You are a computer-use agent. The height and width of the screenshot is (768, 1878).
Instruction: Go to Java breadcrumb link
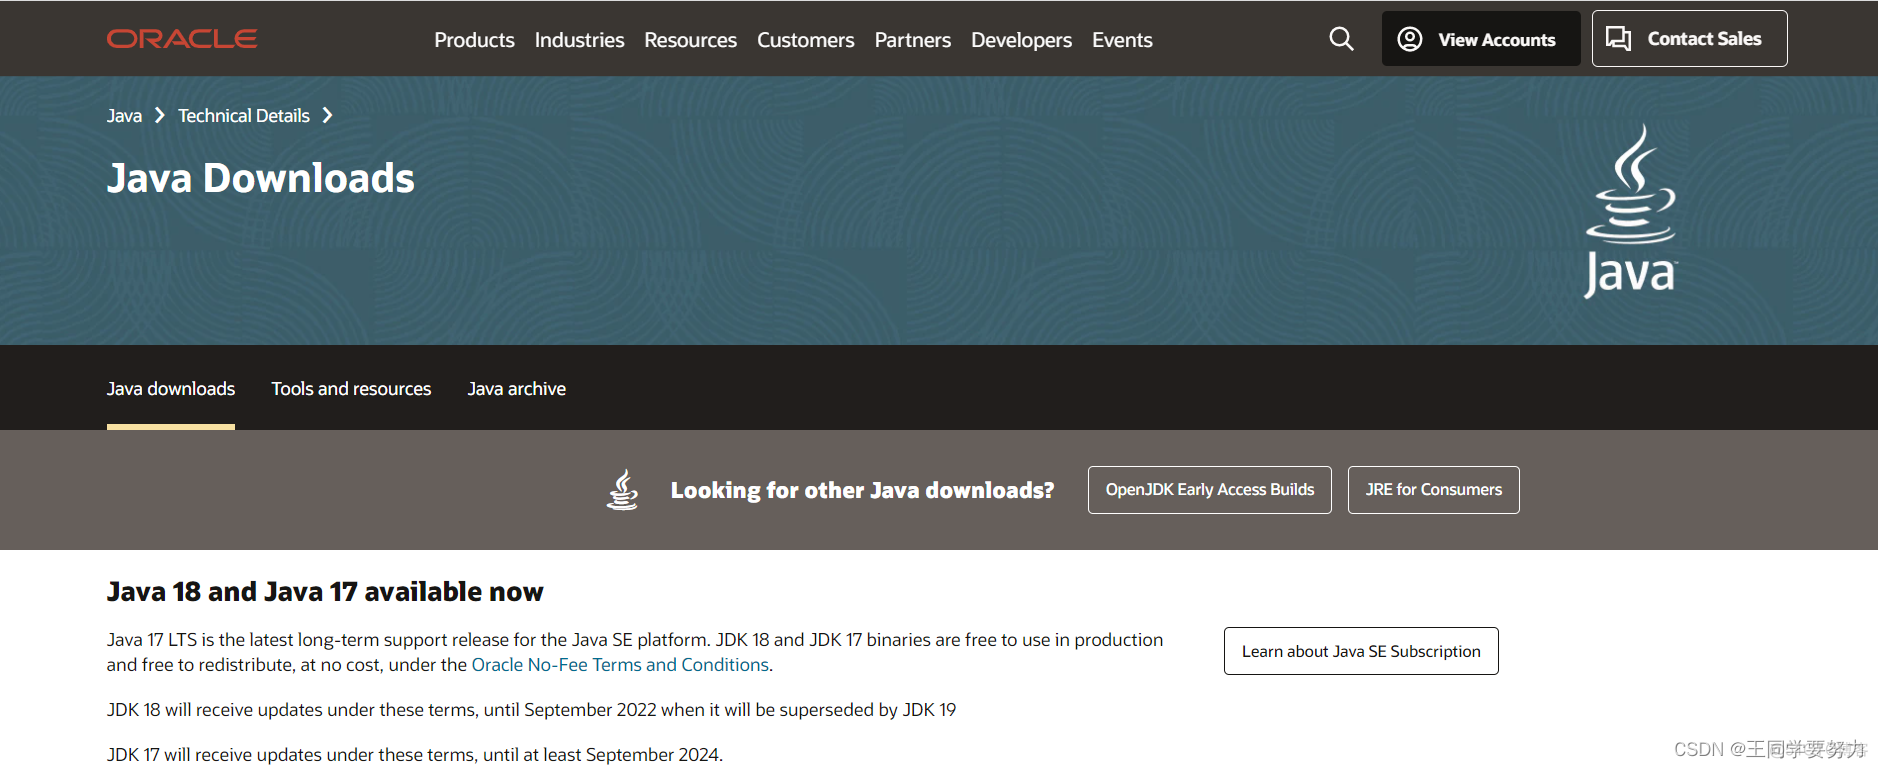[124, 116]
